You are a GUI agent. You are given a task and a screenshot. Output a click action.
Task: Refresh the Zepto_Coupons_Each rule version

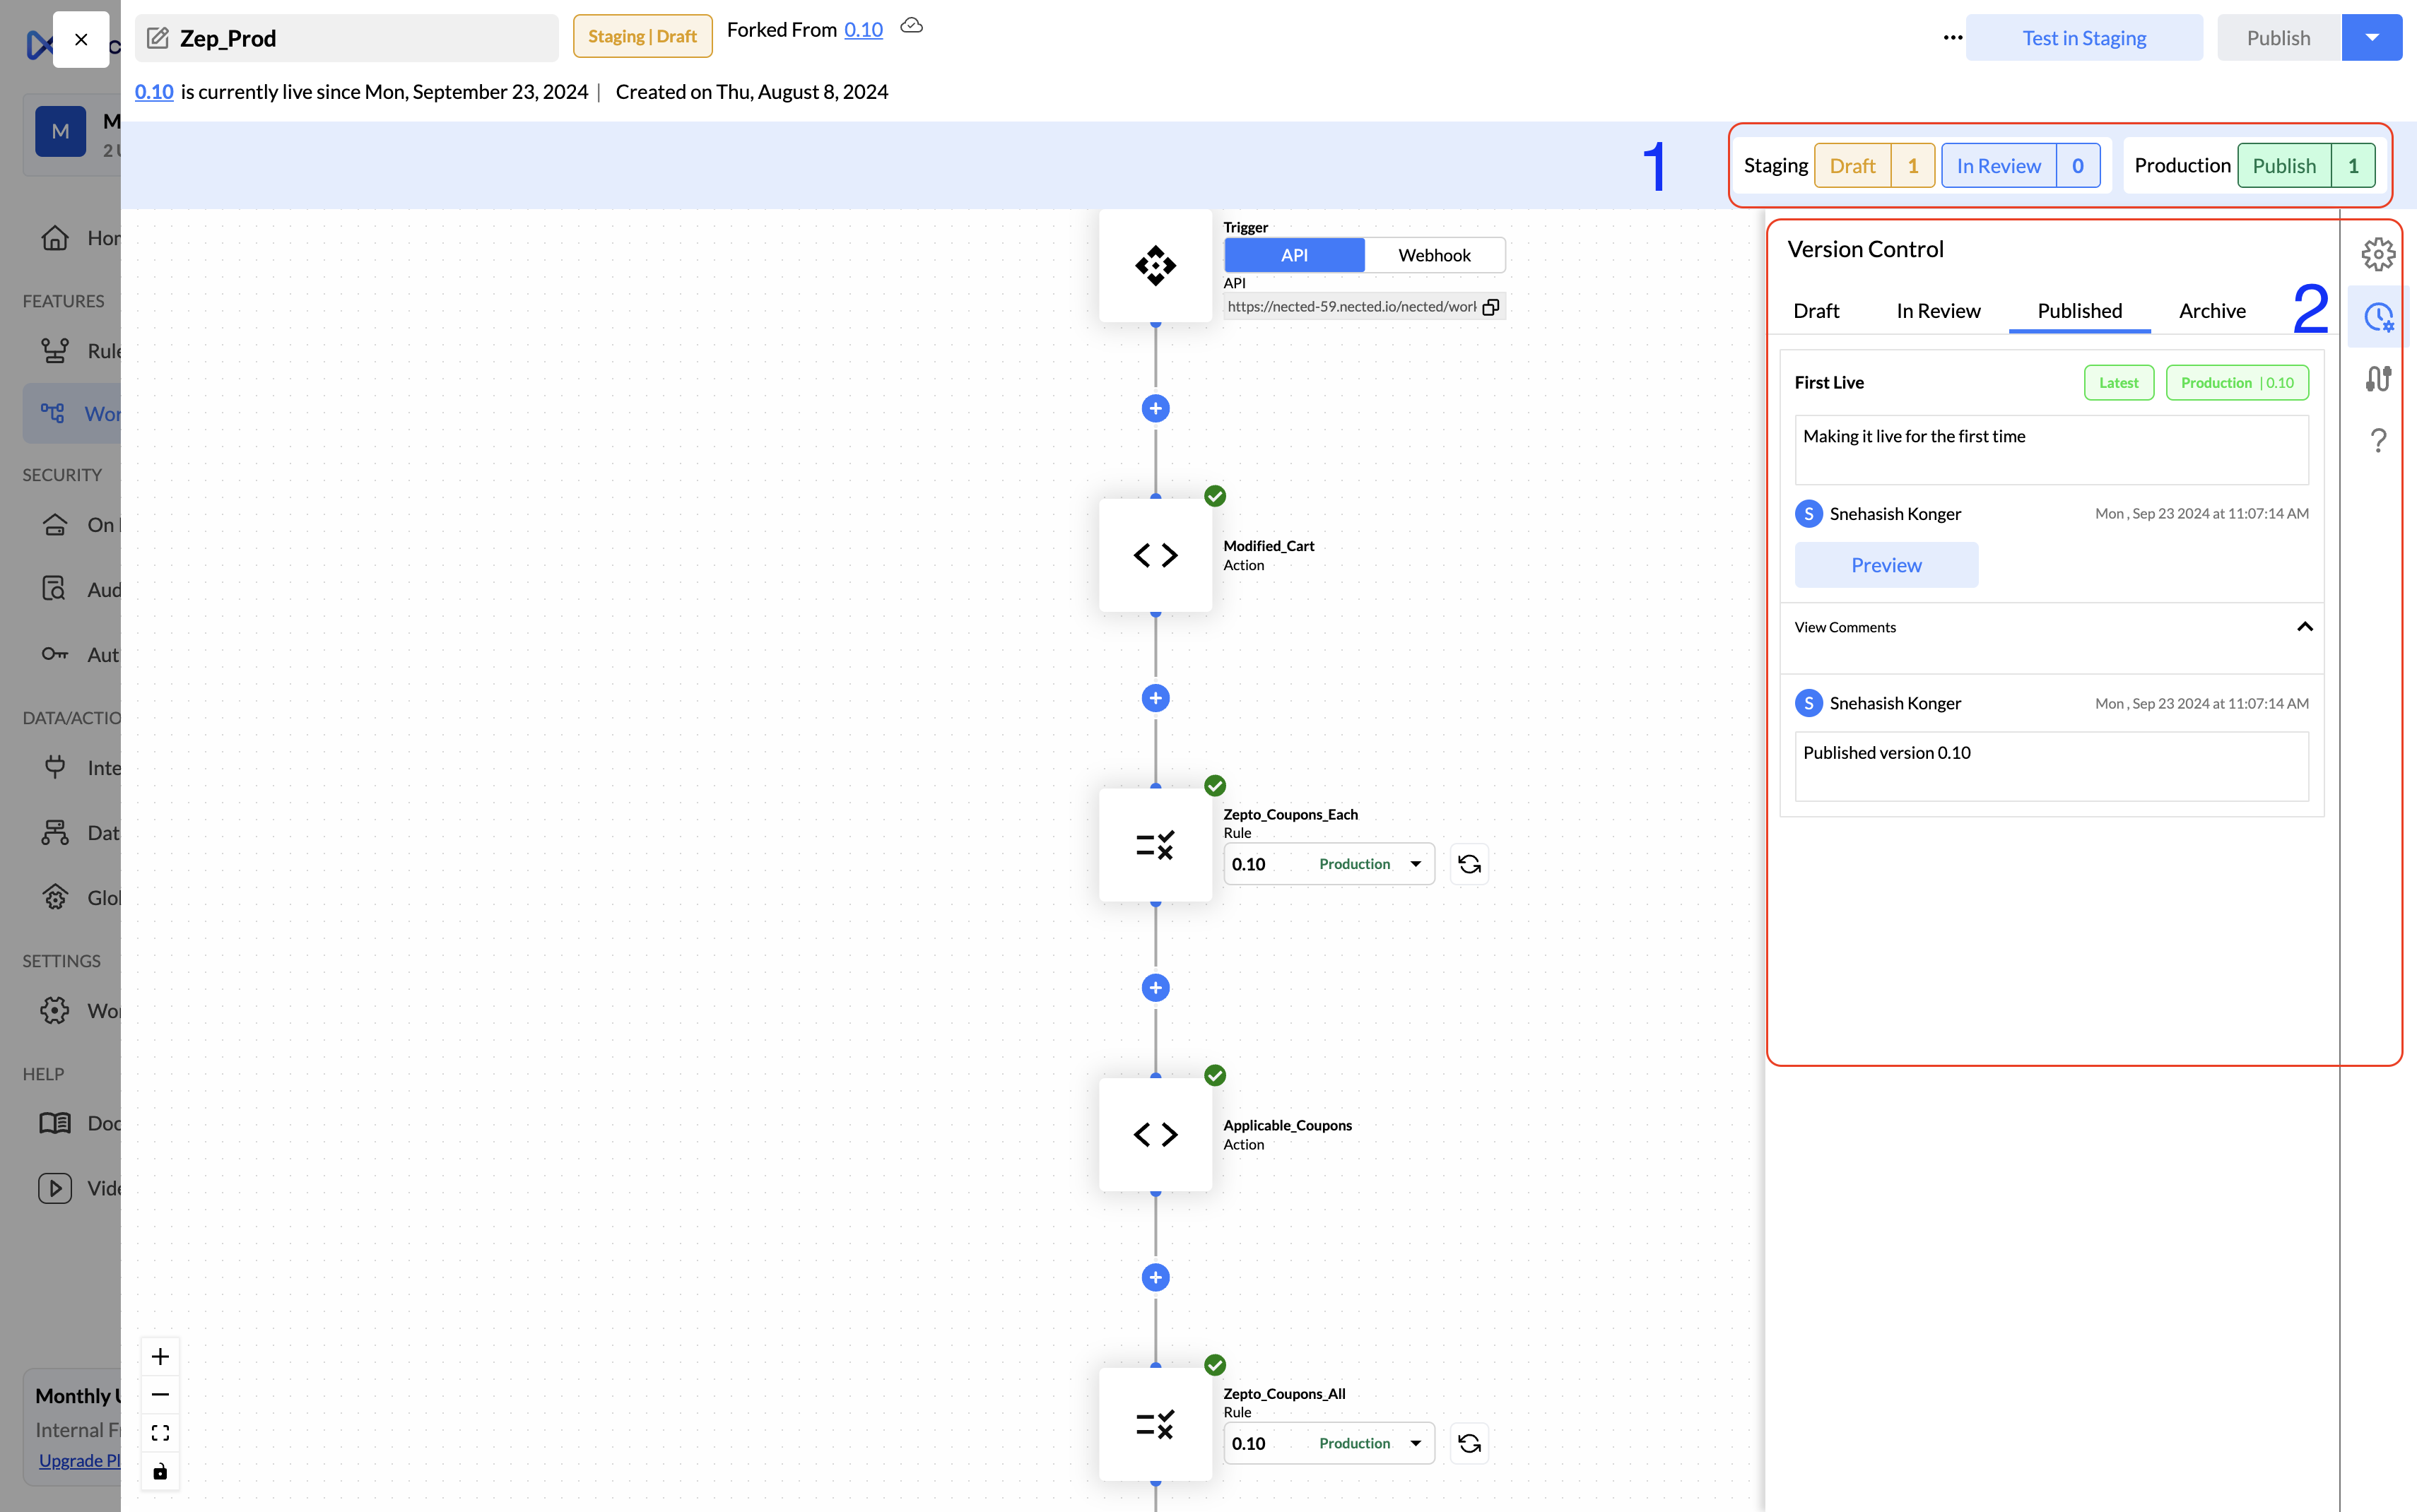[1469, 864]
